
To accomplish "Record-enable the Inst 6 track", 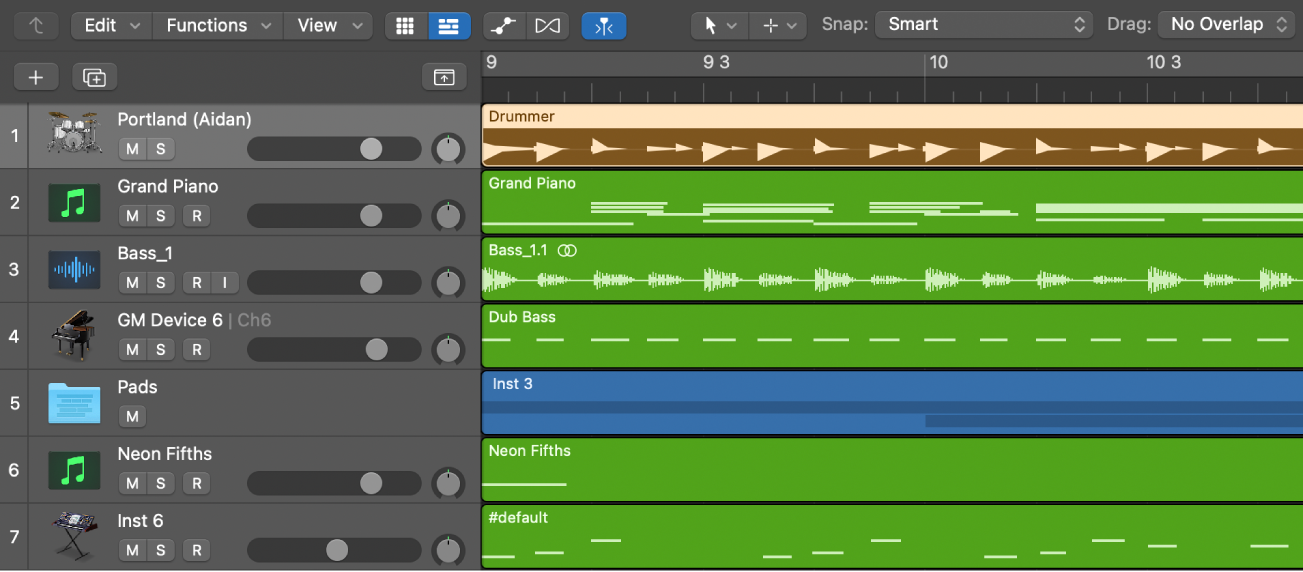I will click(197, 551).
